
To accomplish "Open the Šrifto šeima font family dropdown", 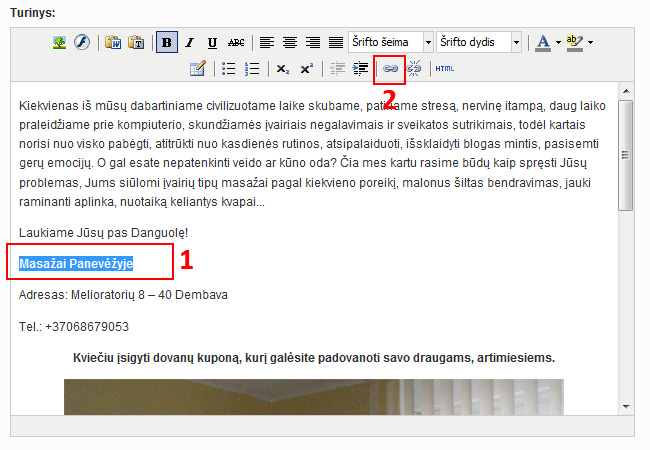I will click(x=391, y=42).
